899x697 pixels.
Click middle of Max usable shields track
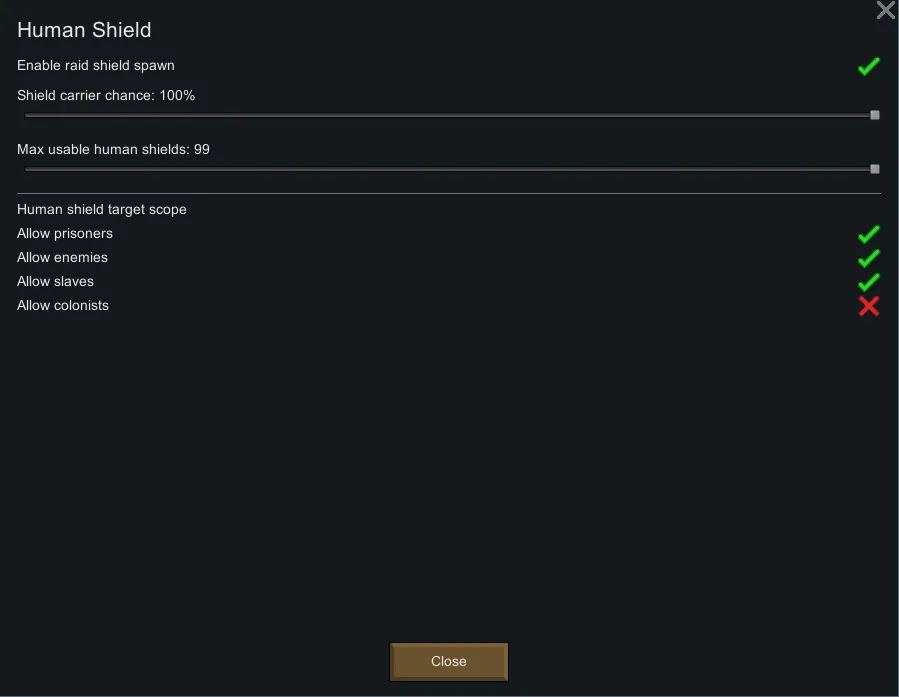coord(449,169)
